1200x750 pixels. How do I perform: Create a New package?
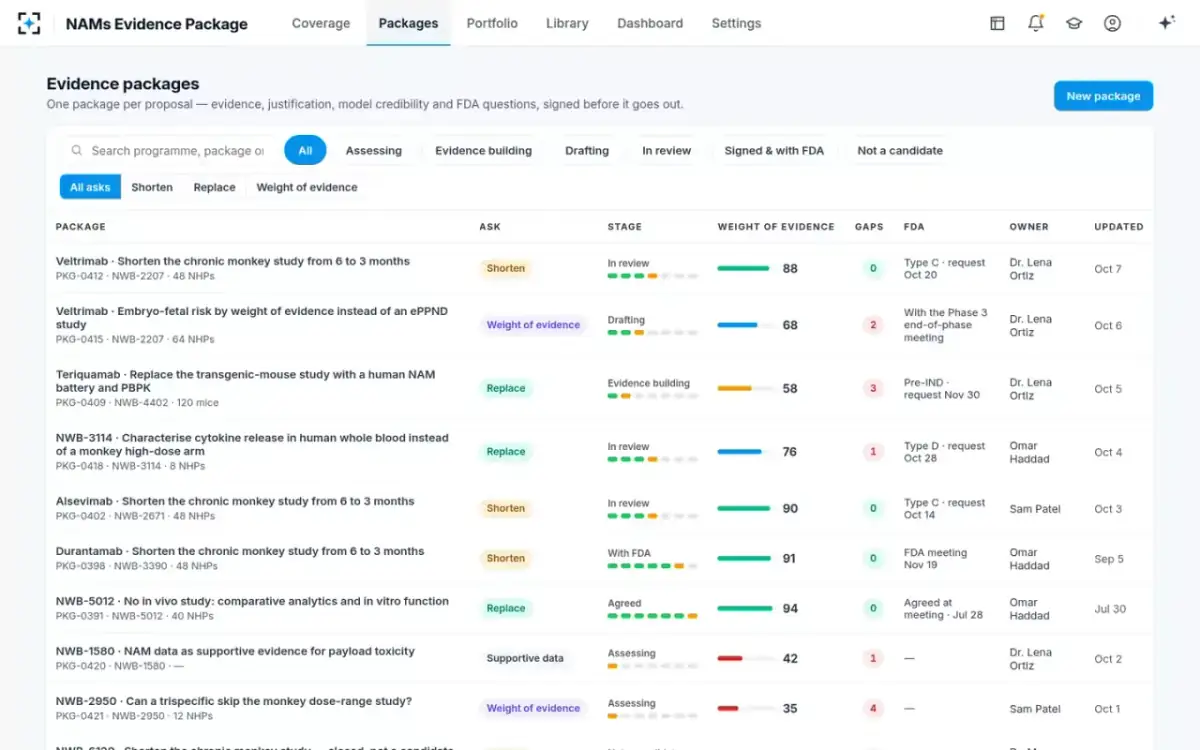click(x=1103, y=96)
